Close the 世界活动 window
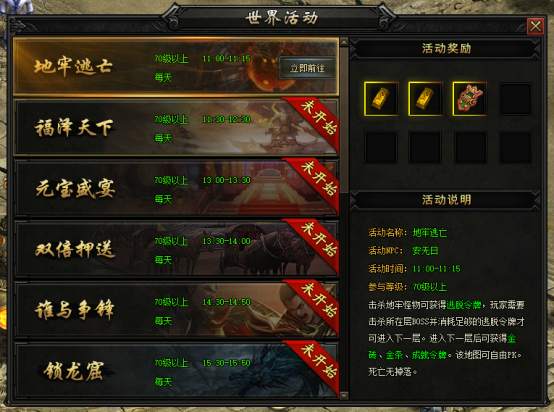 click(x=535, y=26)
